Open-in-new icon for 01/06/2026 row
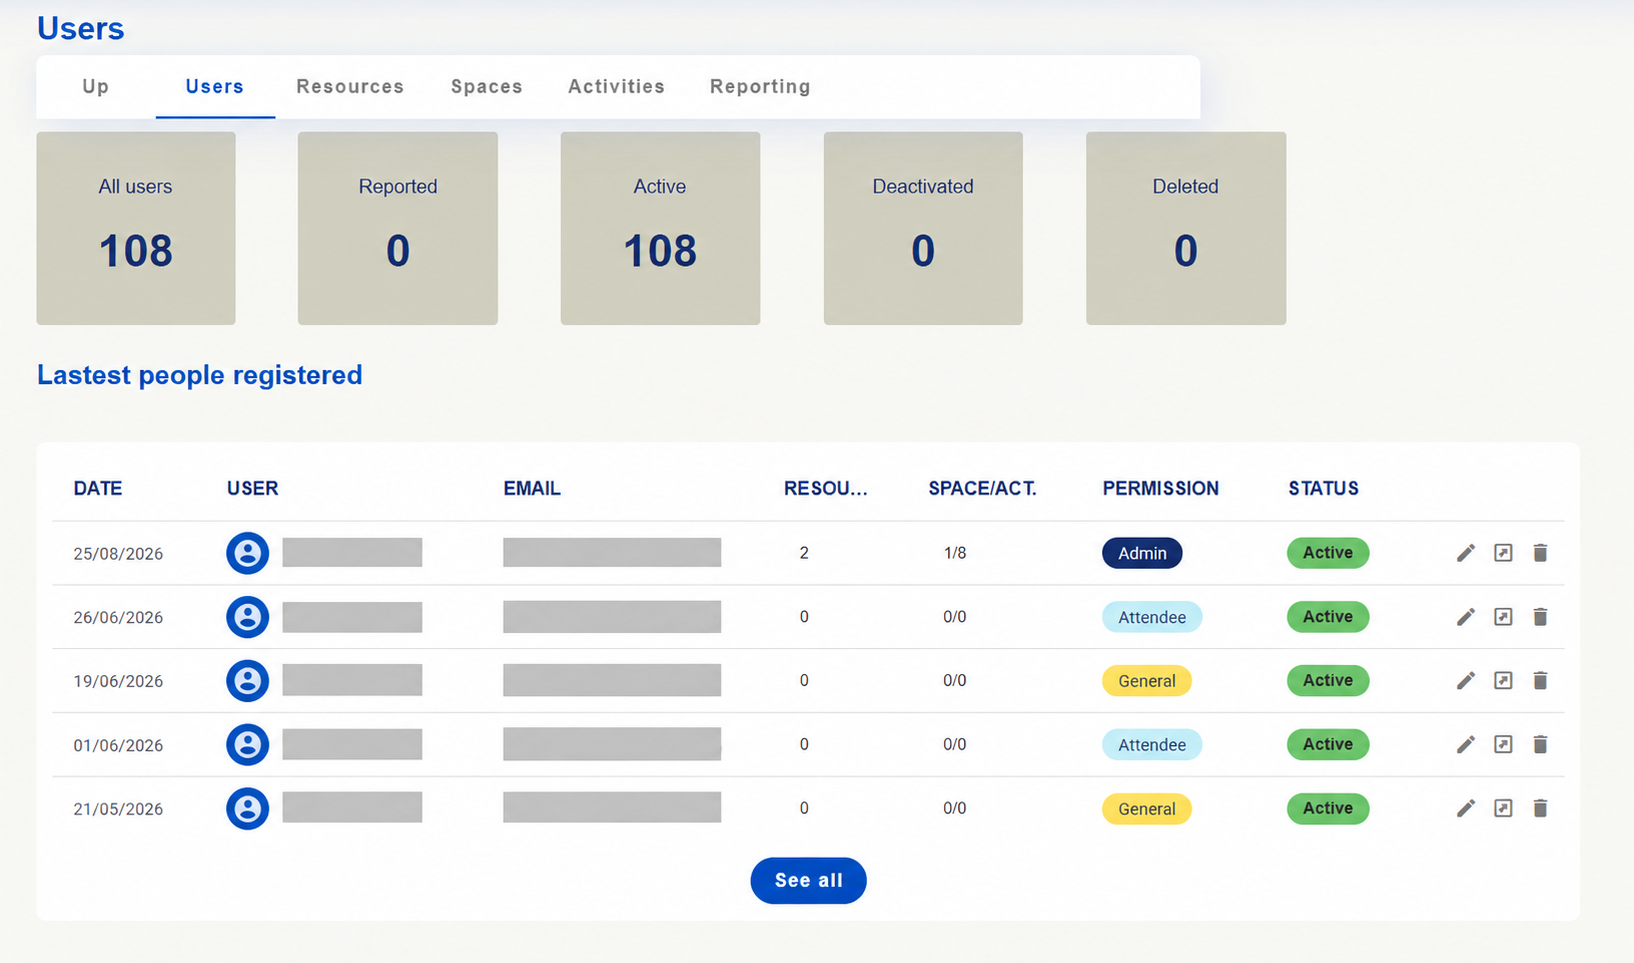The image size is (1634, 963). click(1503, 745)
